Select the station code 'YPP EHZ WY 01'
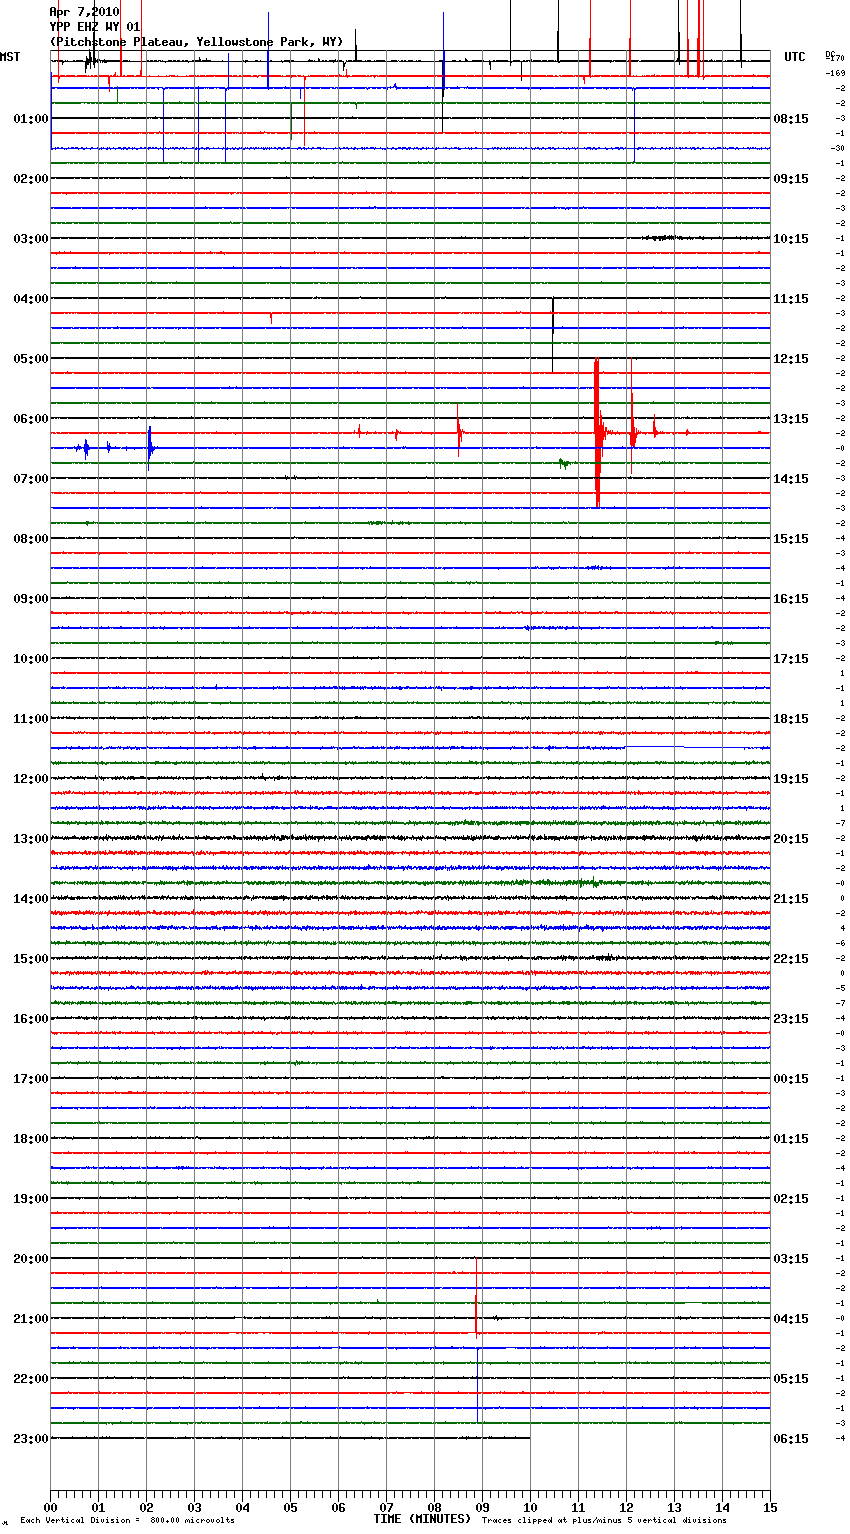Image resolution: width=850 pixels, height=1534 pixels. [x=95, y=27]
